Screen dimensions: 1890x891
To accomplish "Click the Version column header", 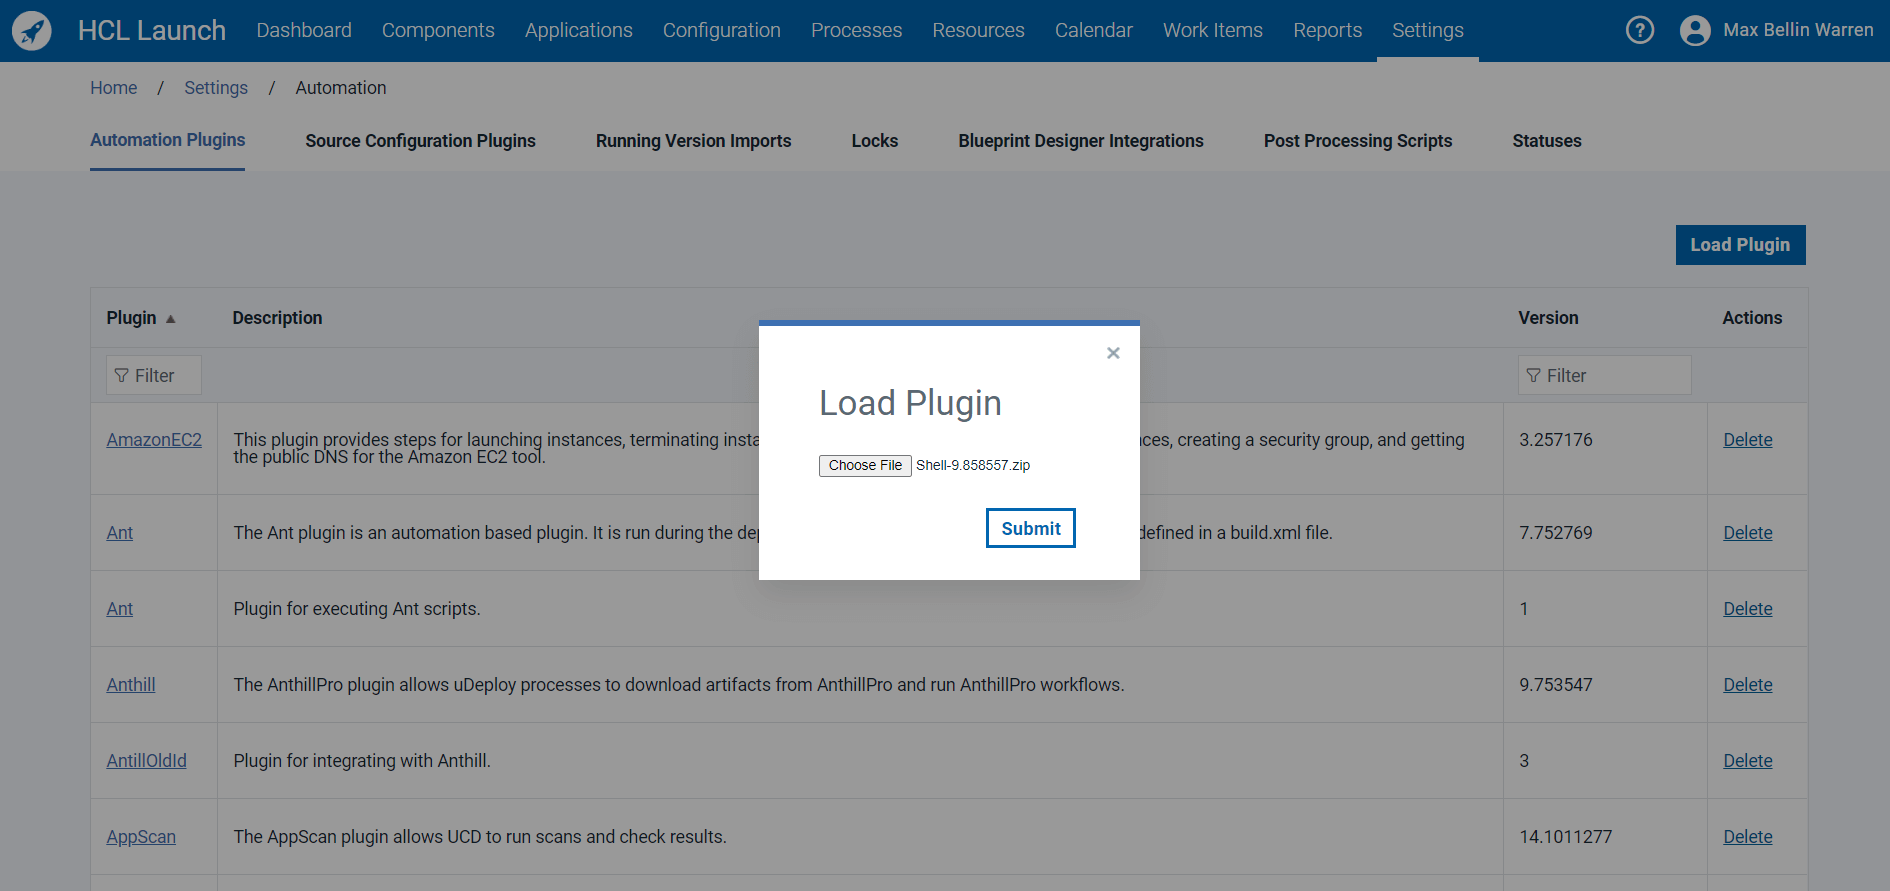I will 1548,318.
